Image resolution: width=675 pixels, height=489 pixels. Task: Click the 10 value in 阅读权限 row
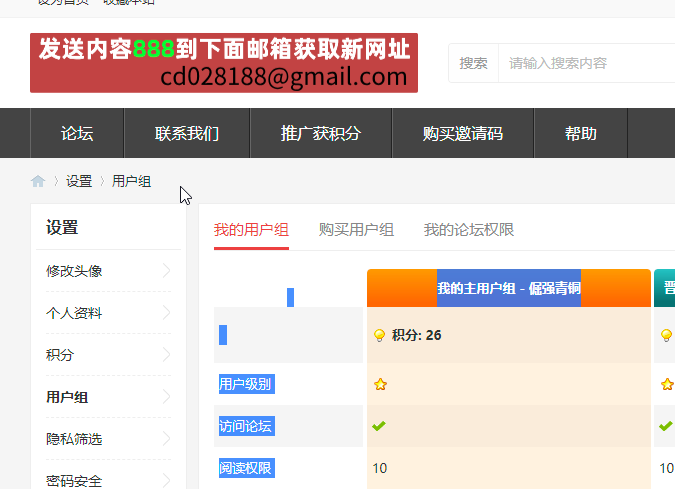[380, 468]
